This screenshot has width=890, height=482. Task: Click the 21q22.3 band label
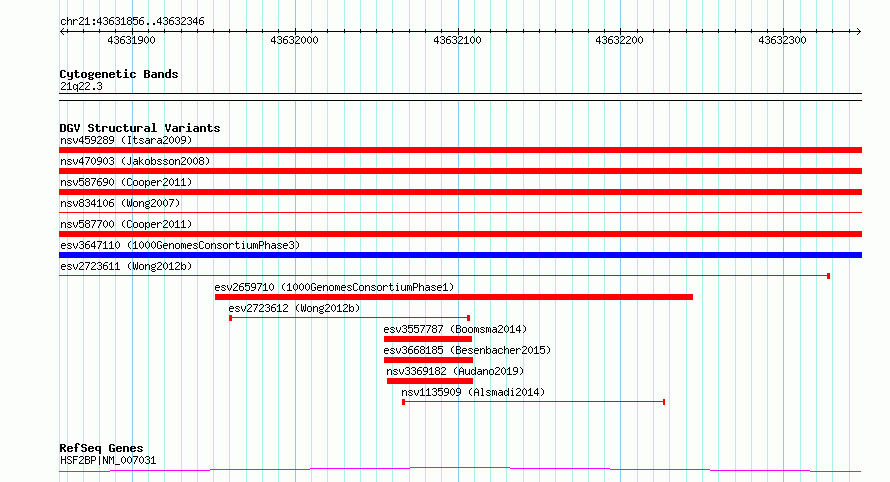click(81, 86)
